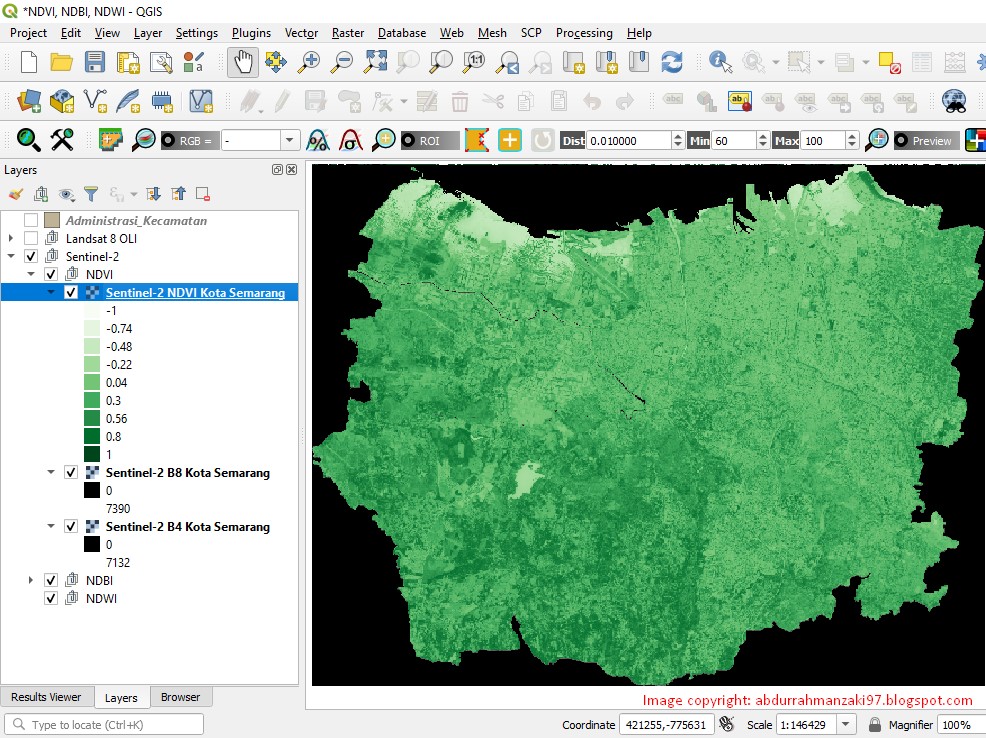Screen dimensions: 986x738
Task: Disable the NDVI group checkbox
Action: pos(49,274)
